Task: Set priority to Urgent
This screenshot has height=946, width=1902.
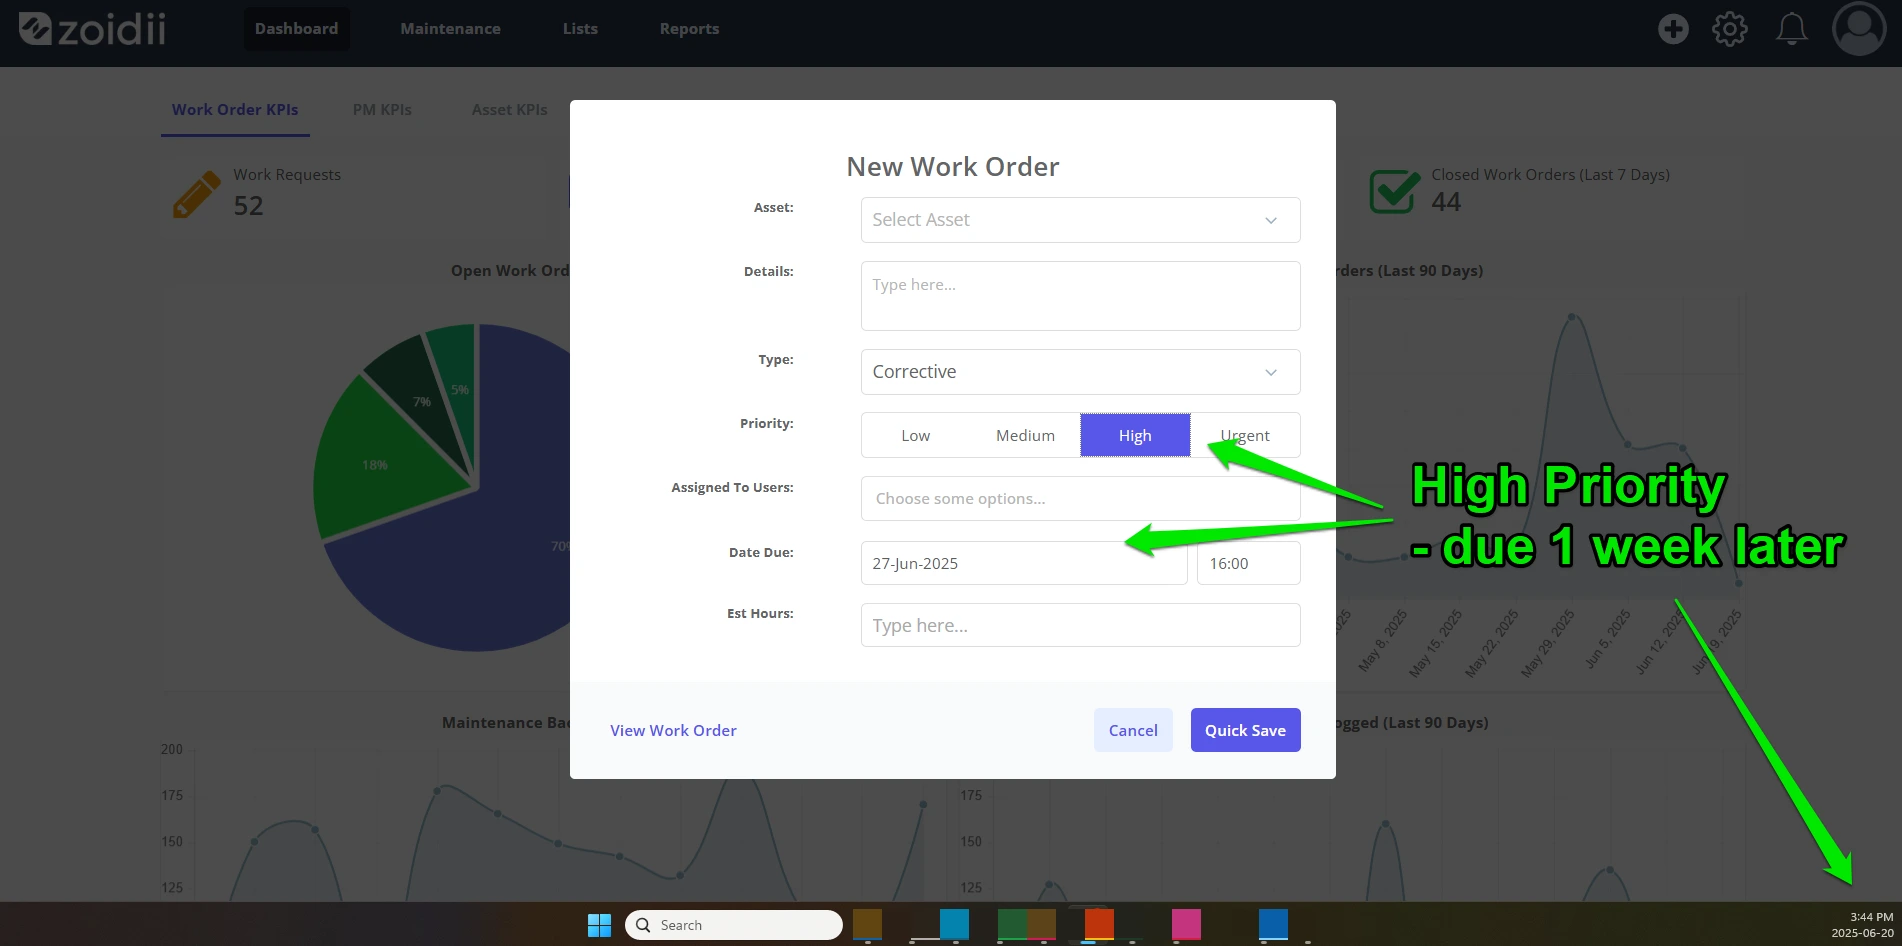Action: point(1245,435)
